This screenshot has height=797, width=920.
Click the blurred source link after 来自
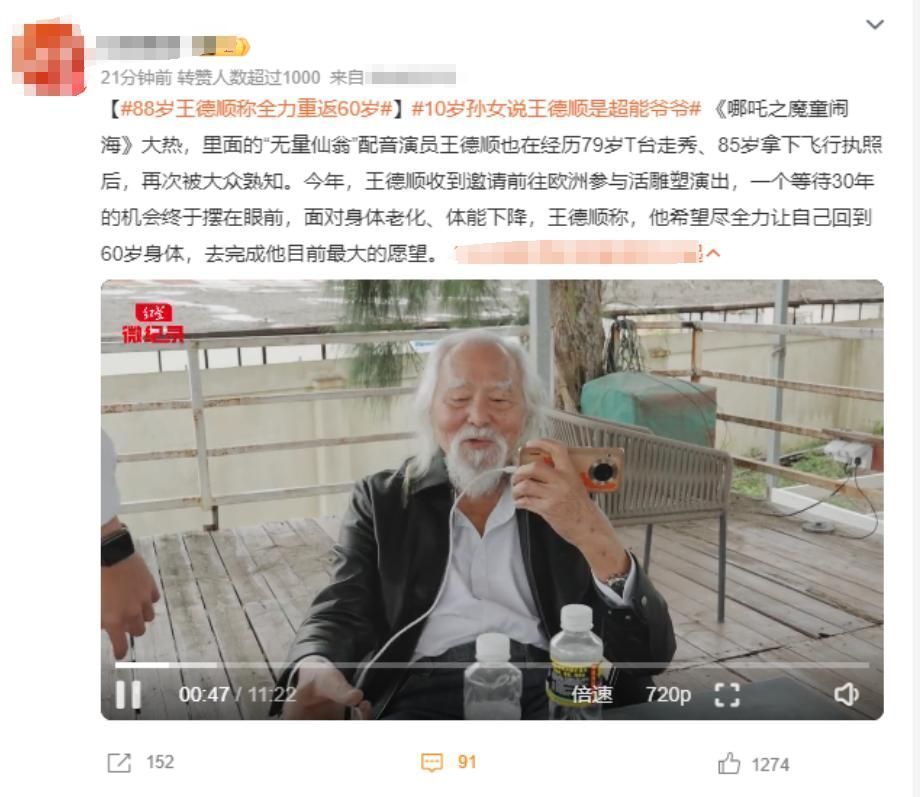tap(411, 77)
